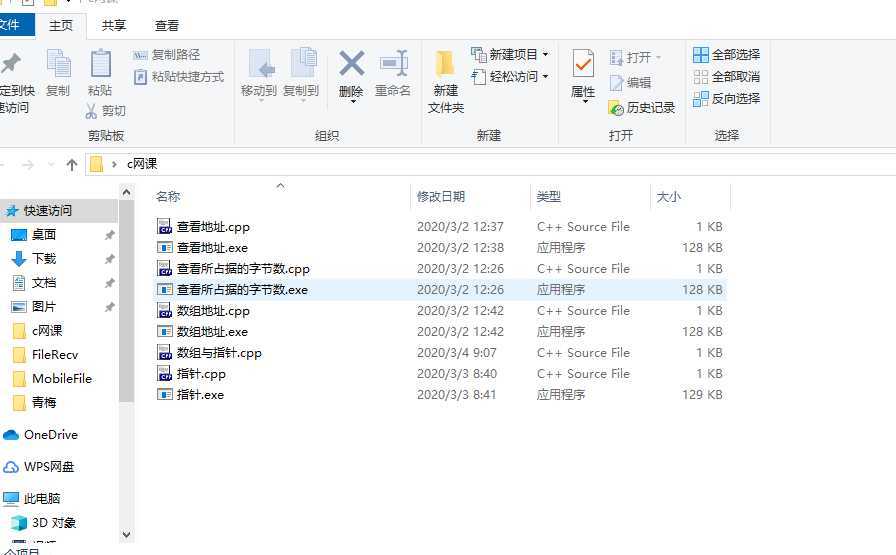This screenshot has height=555, width=896.
Task: Switch to the View (查看) tab
Action: tap(167, 26)
